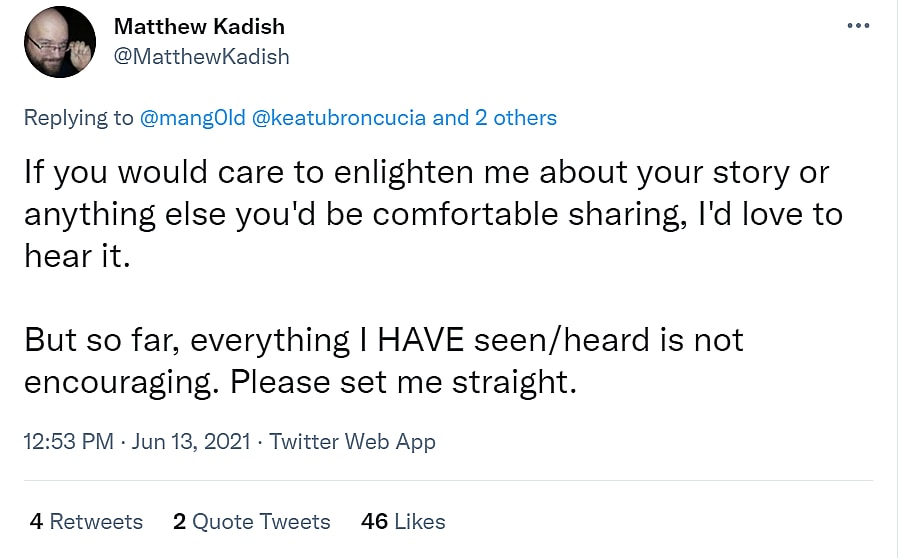Open the 12:53 PM timestamp link
The image size is (905, 558).
(70, 441)
